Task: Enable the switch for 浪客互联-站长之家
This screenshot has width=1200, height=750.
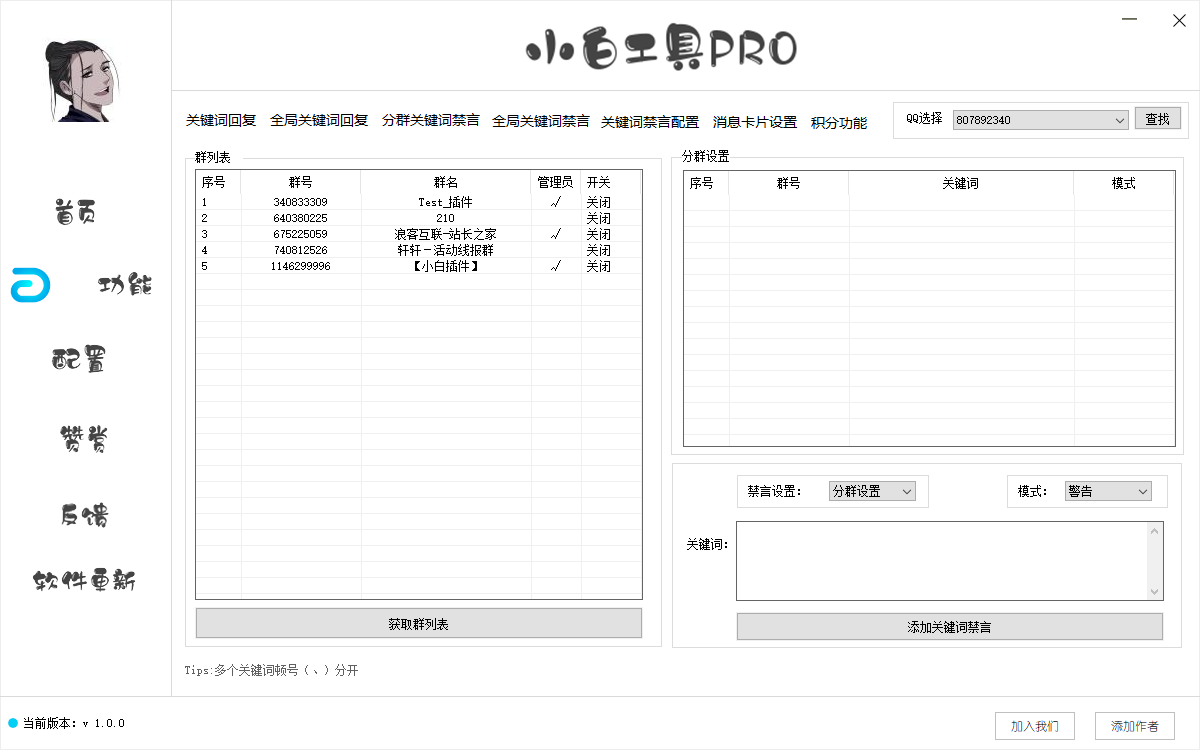Action: pos(598,234)
